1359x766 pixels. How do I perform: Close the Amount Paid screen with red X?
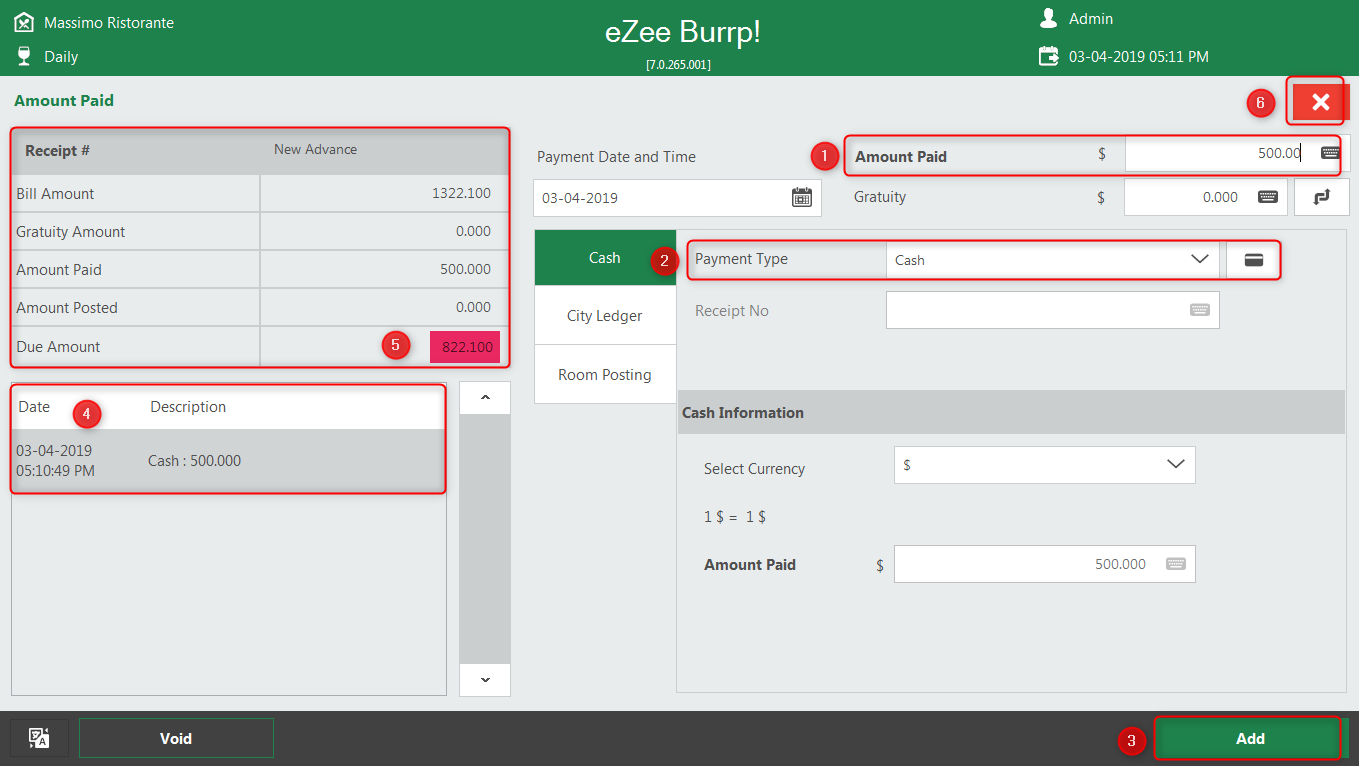1320,102
